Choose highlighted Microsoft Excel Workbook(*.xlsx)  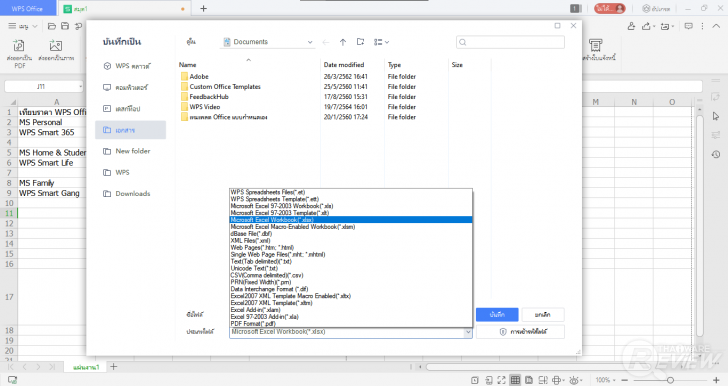pos(351,220)
